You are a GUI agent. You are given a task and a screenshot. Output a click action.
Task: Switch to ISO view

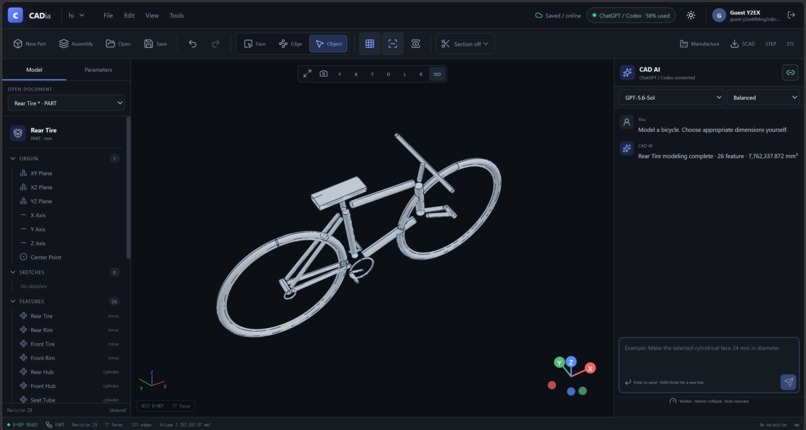point(437,74)
